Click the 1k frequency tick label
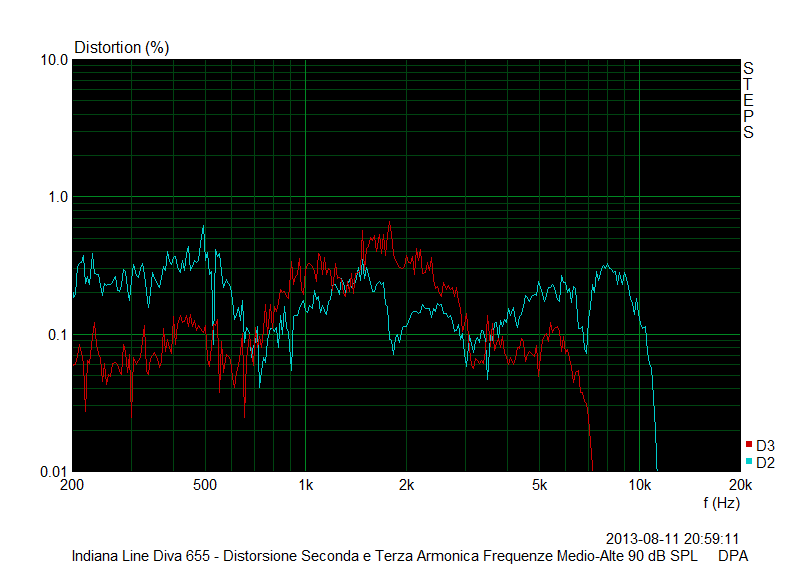800x567 pixels. point(306,485)
